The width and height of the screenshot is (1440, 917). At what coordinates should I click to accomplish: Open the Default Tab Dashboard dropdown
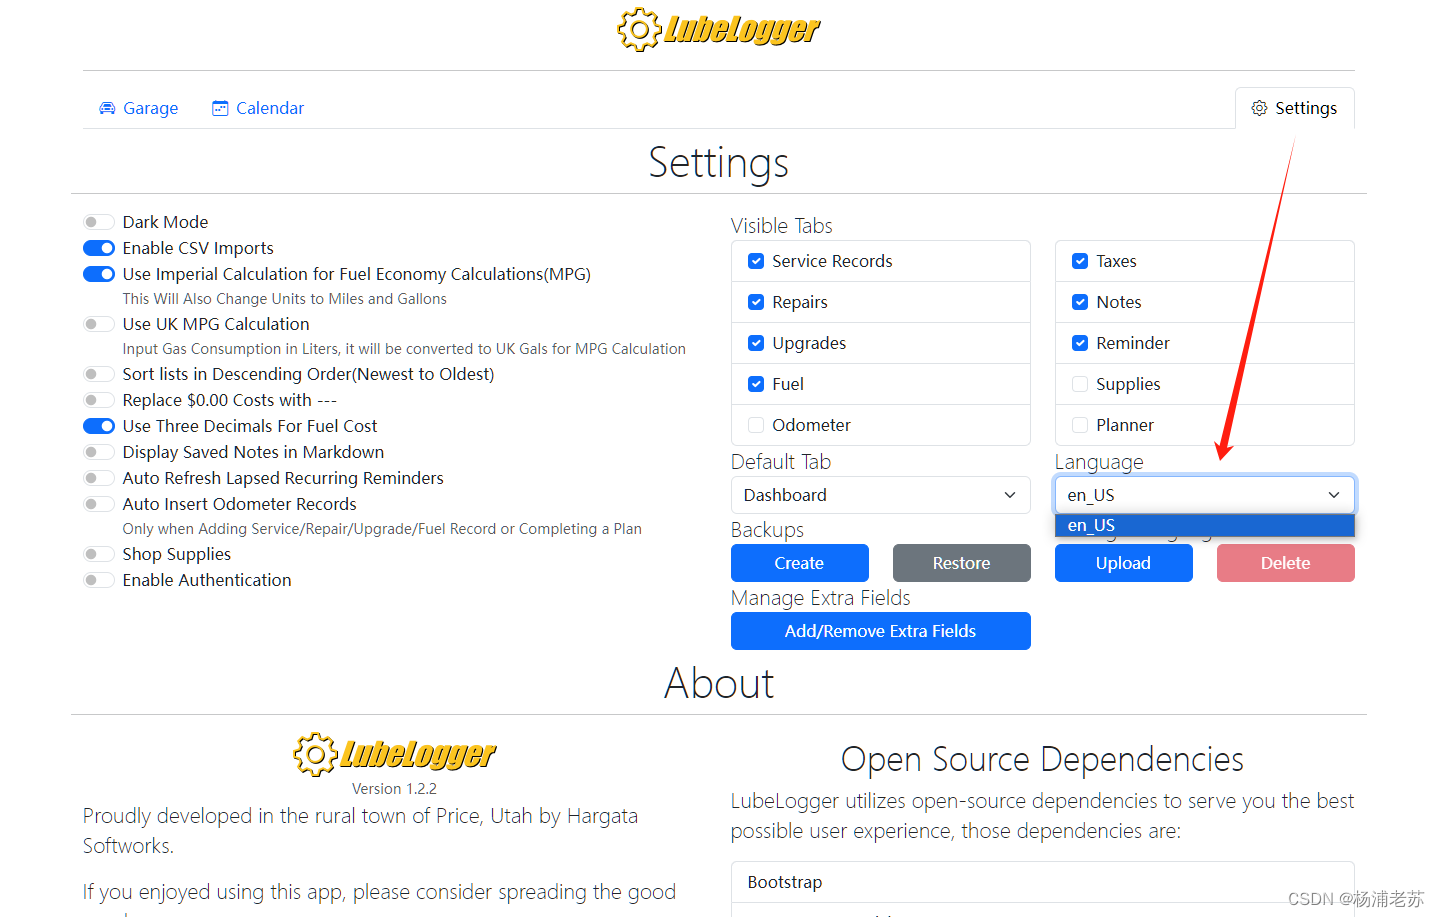click(880, 495)
